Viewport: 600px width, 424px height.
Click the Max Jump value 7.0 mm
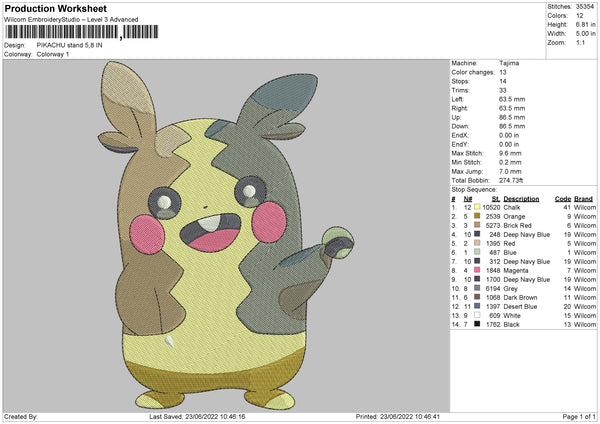tap(510, 171)
